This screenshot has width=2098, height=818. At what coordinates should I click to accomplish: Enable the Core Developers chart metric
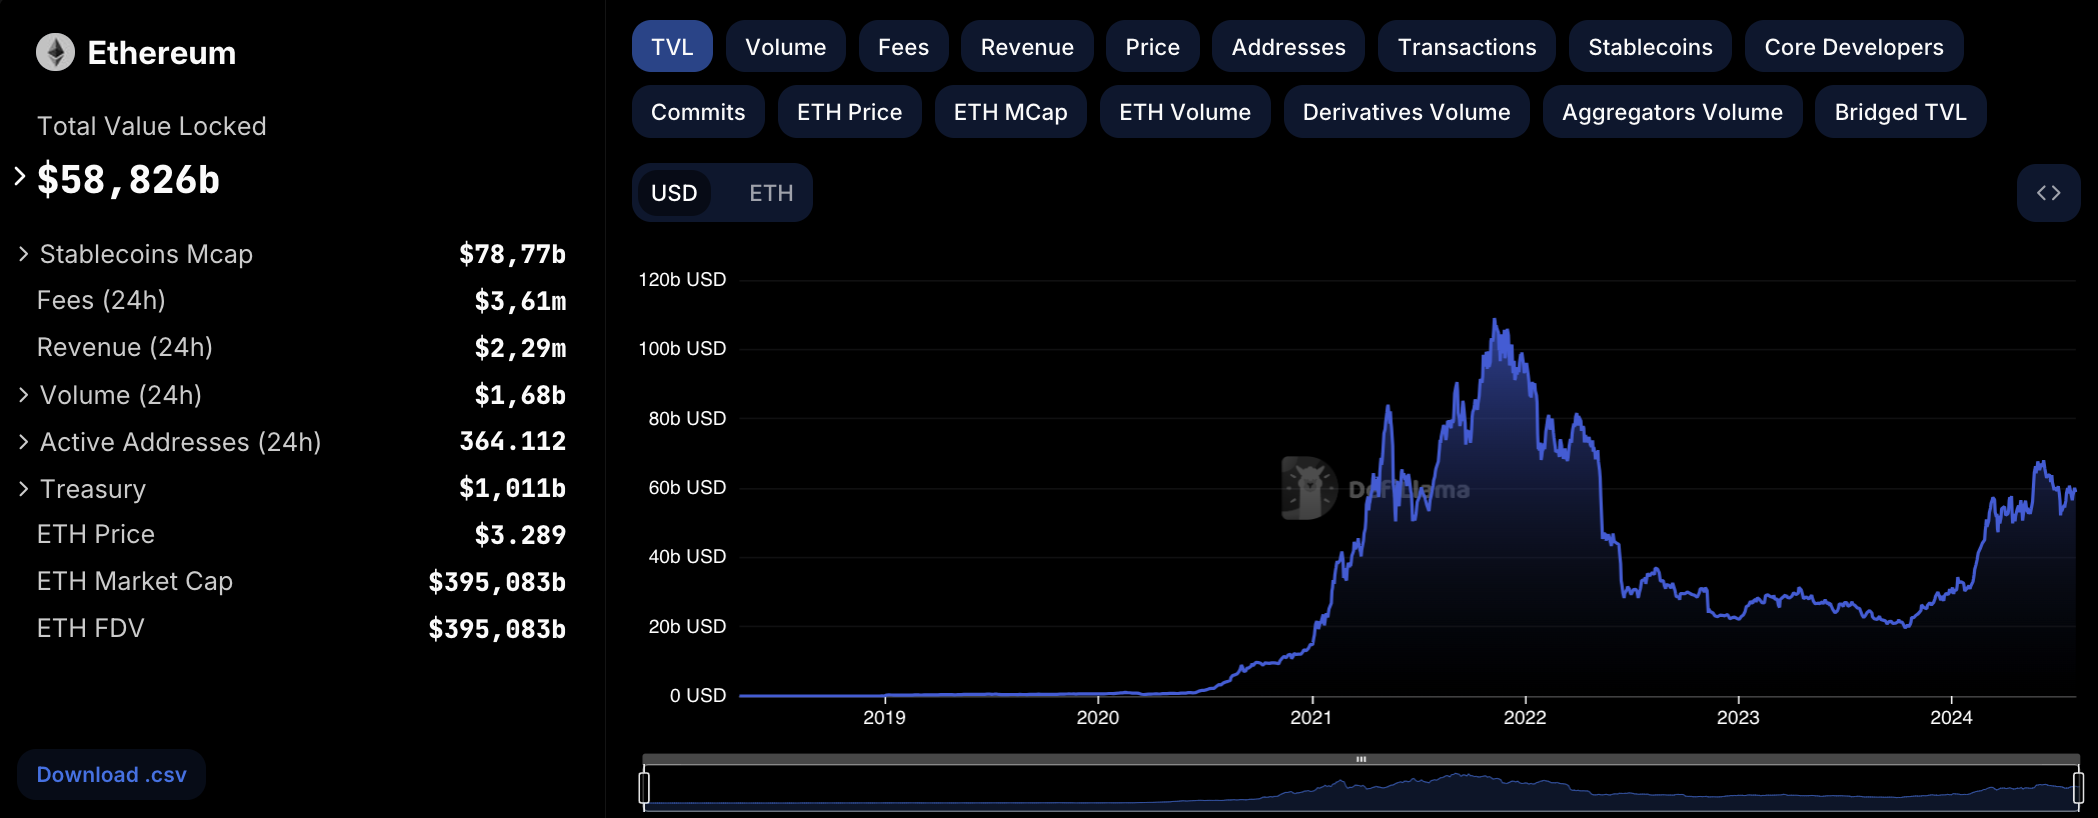pyautogui.click(x=1854, y=47)
